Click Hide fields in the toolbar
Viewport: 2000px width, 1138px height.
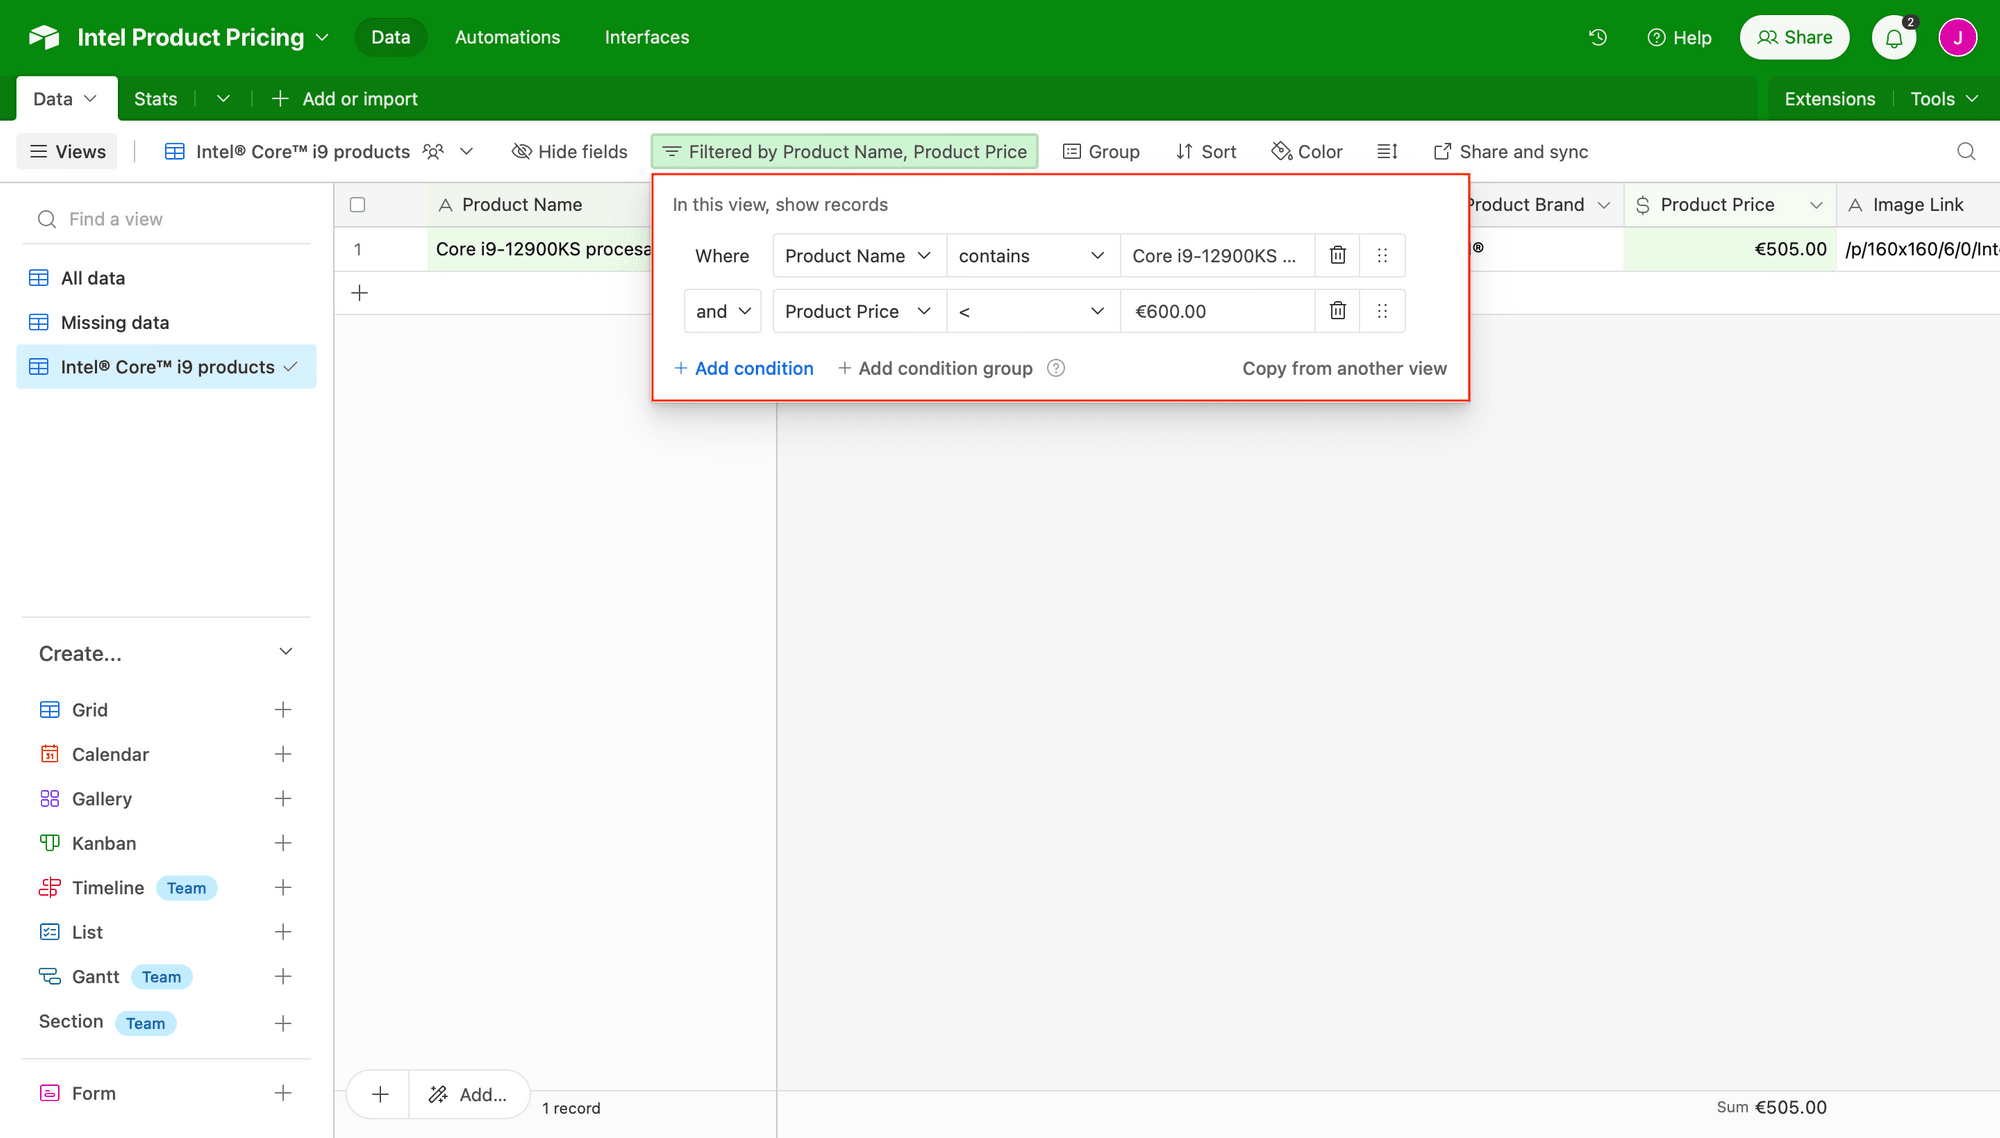point(570,151)
